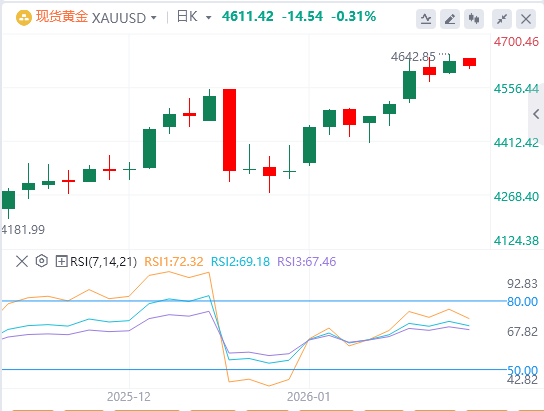544x411 pixels.
Task: Open the indicators icon in top toolbar
Action: coord(426,19)
